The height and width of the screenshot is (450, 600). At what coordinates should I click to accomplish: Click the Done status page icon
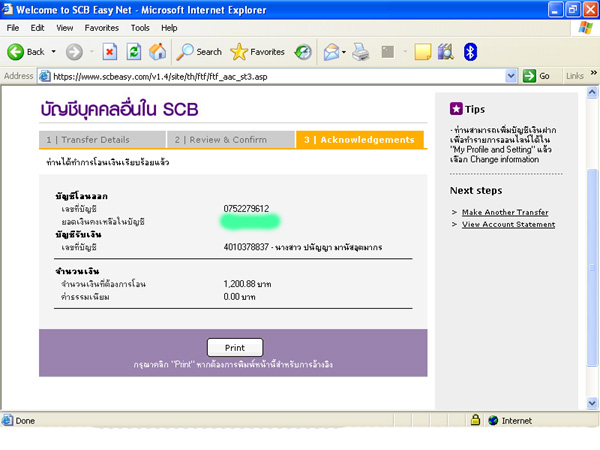(x=7, y=421)
